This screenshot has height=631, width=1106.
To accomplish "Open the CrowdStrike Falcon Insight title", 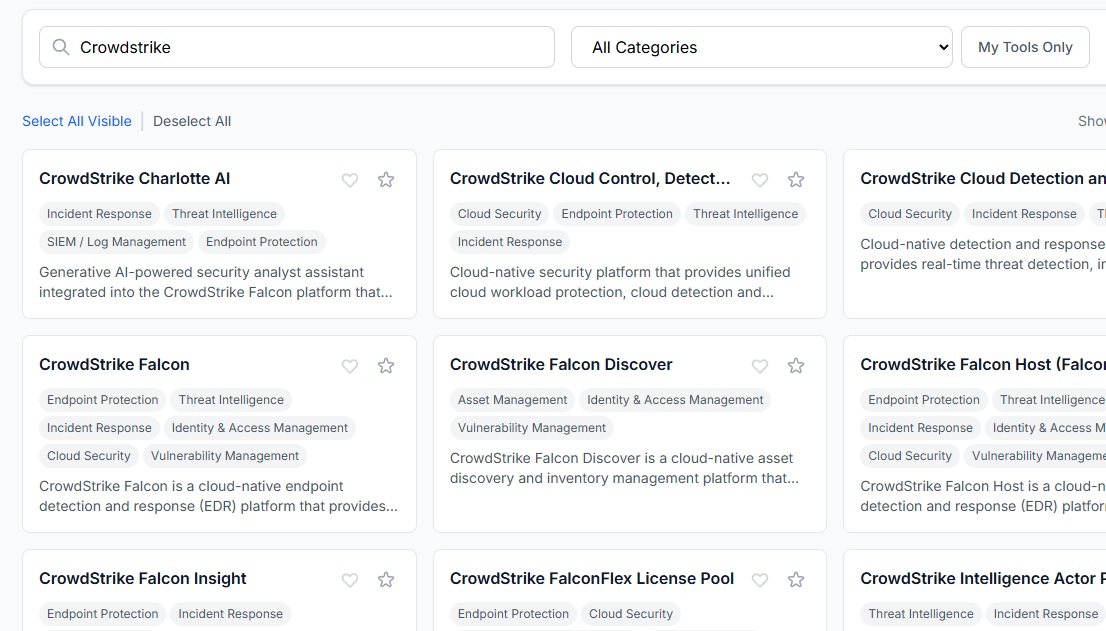I will point(142,578).
